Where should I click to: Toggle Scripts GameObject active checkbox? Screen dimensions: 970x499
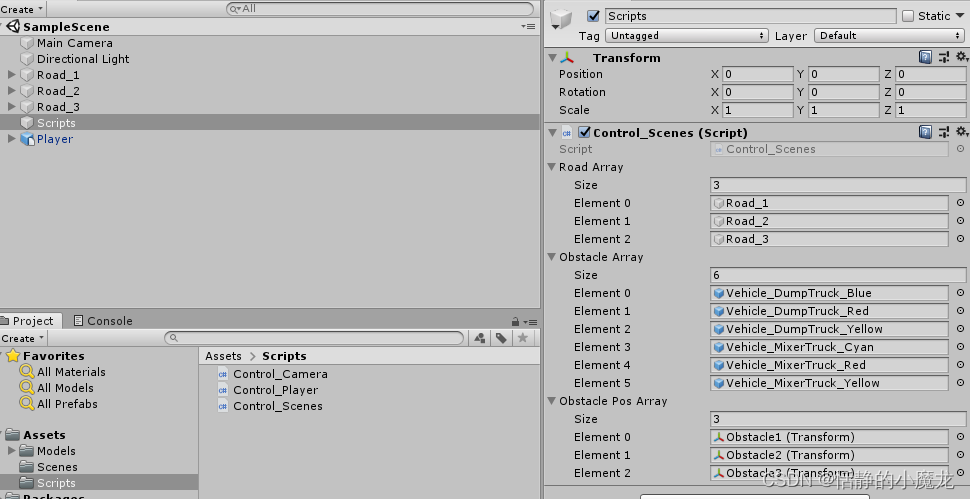click(593, 16)
